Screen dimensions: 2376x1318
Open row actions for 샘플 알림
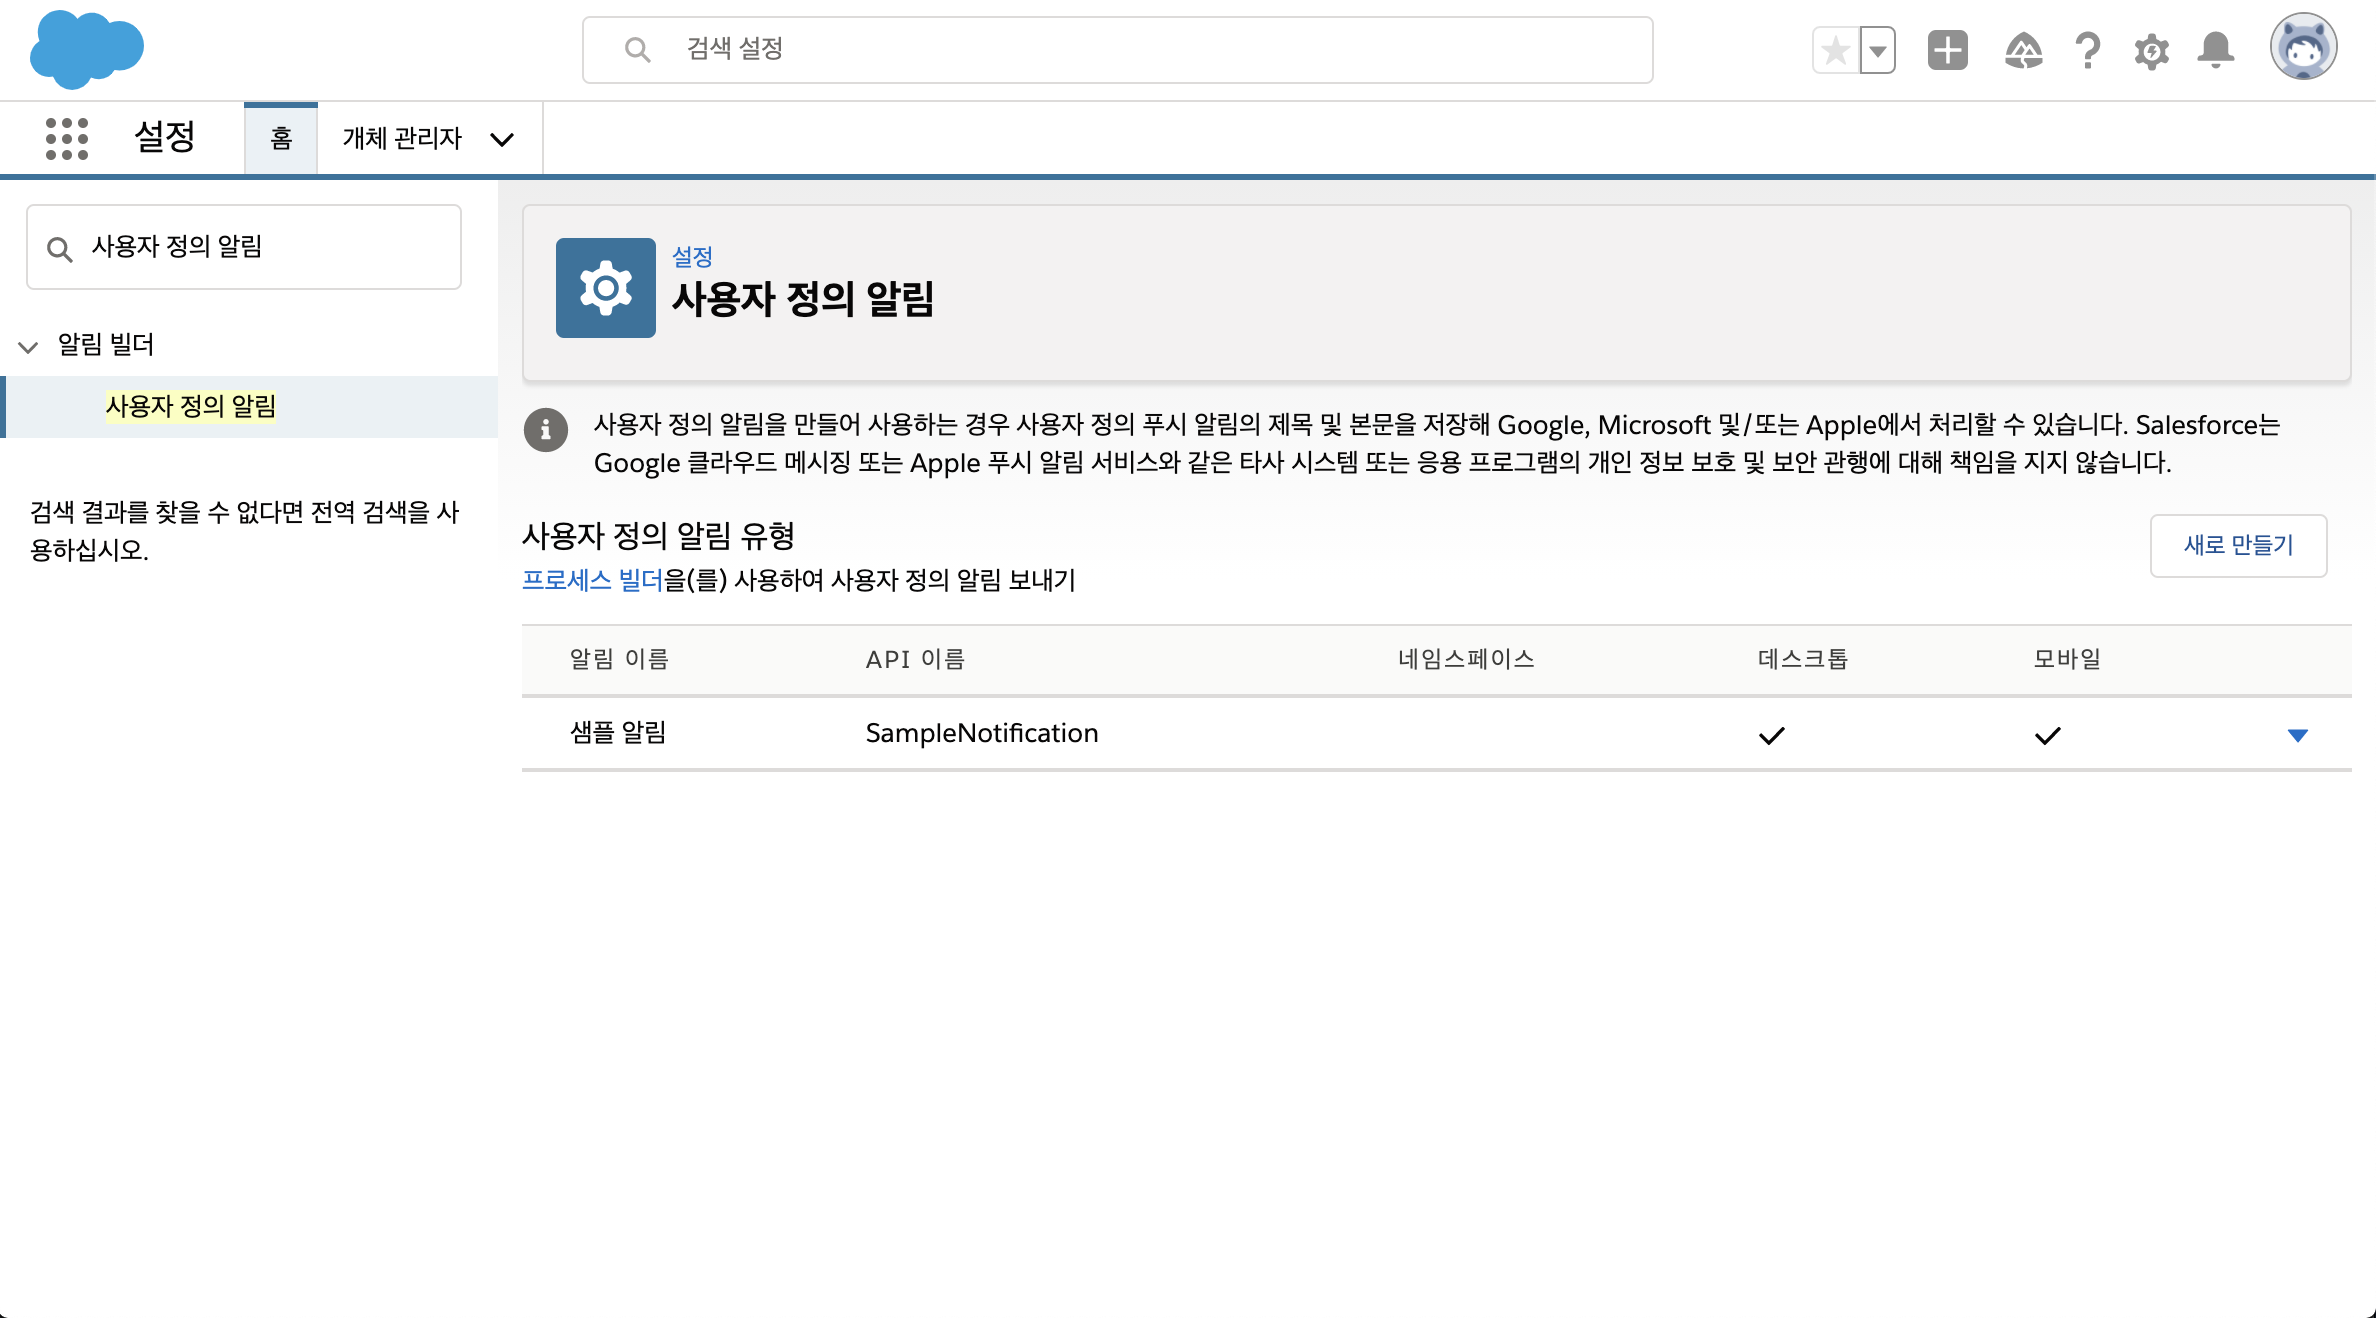pos(2297,735)
